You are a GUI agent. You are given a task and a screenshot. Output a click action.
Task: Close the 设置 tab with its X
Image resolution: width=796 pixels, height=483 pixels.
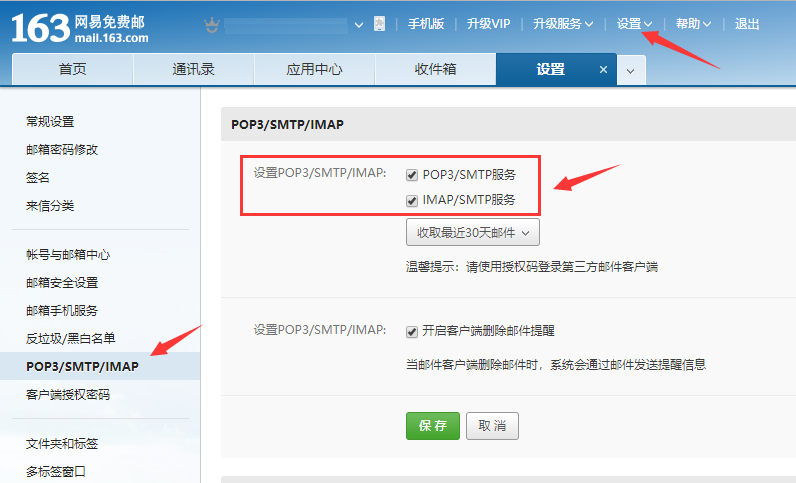point(603,70)
